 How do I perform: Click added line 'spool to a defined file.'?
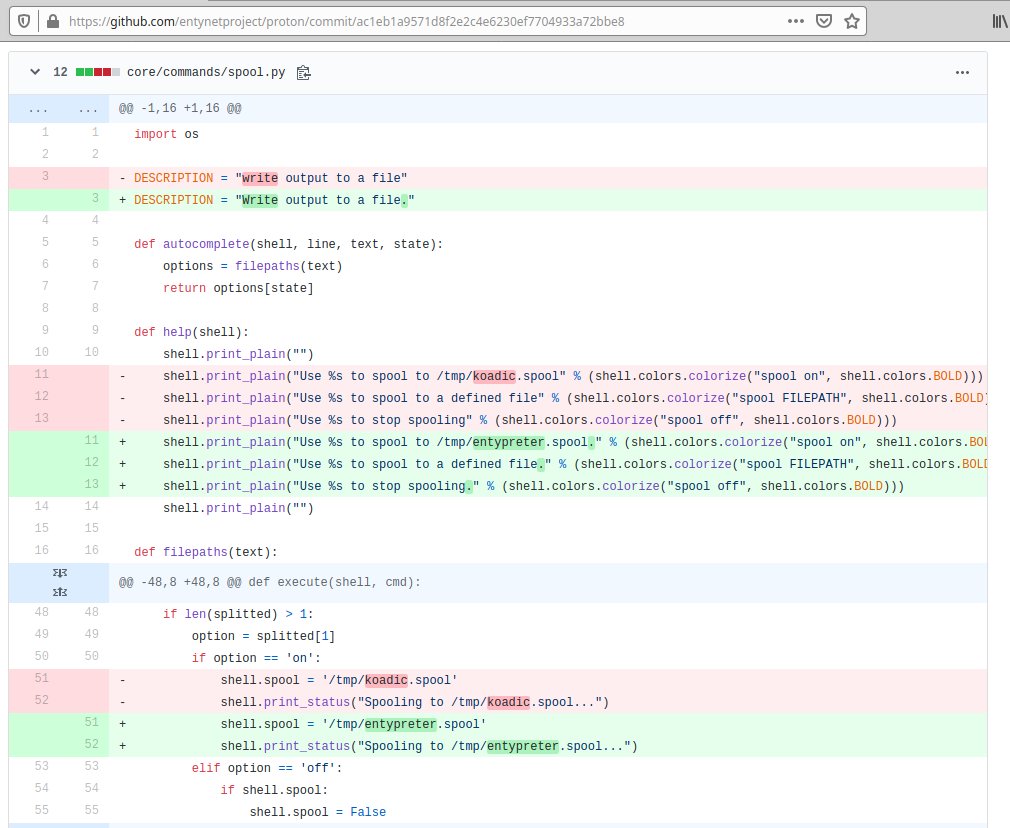tap(498, 464)
